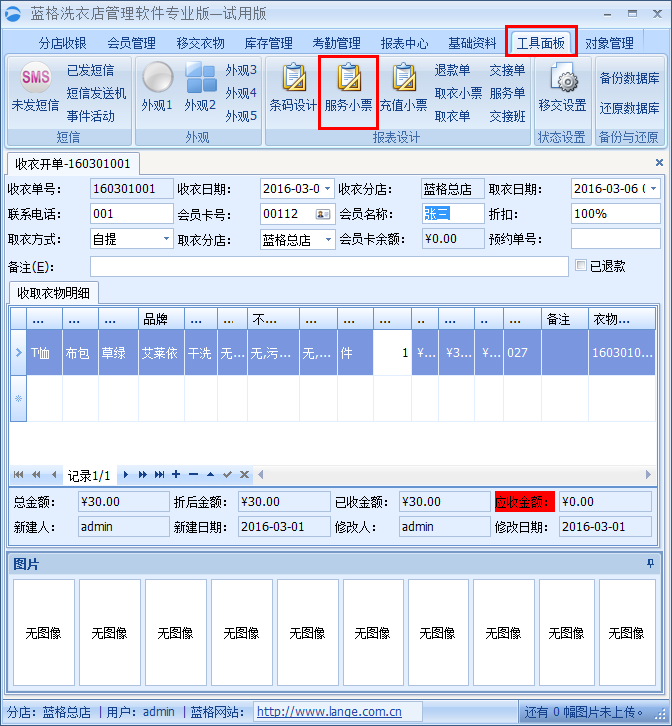
Task: Open the 取衣方式 dropdown
Action: [x=166, y=239]
